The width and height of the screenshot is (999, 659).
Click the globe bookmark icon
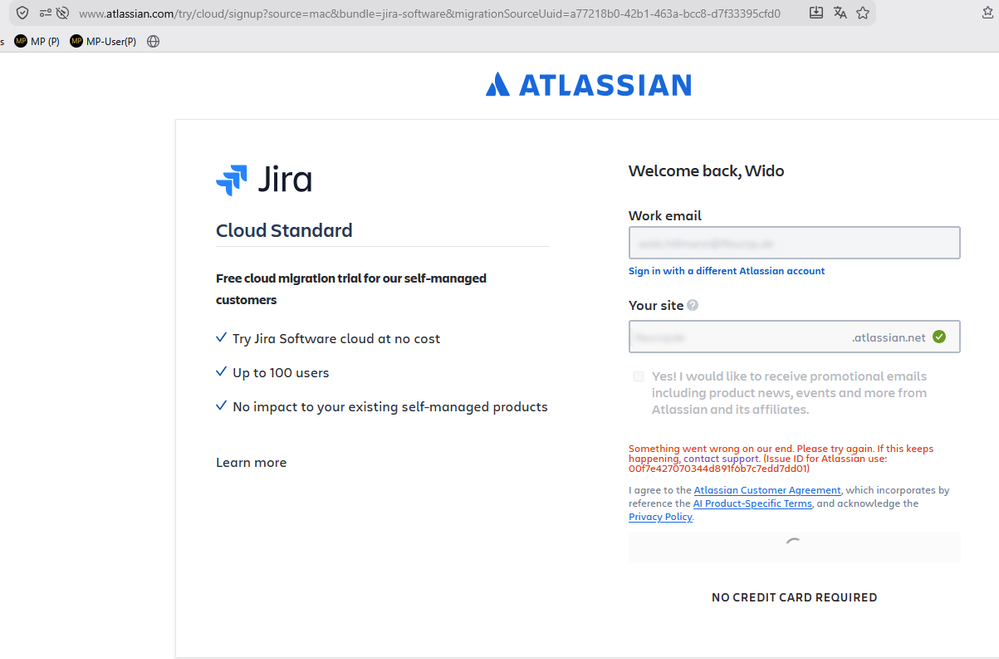[153, 41]
